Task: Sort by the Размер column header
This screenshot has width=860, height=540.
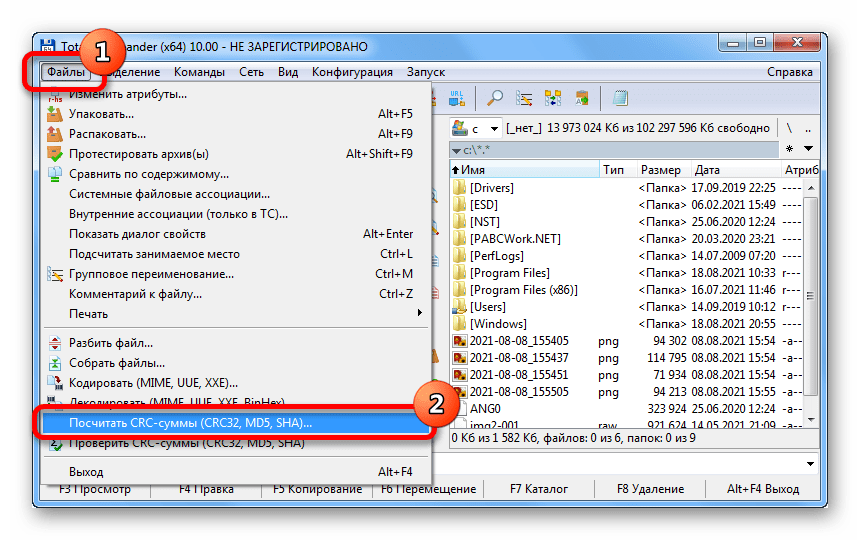Action: [x=663, y=170]
